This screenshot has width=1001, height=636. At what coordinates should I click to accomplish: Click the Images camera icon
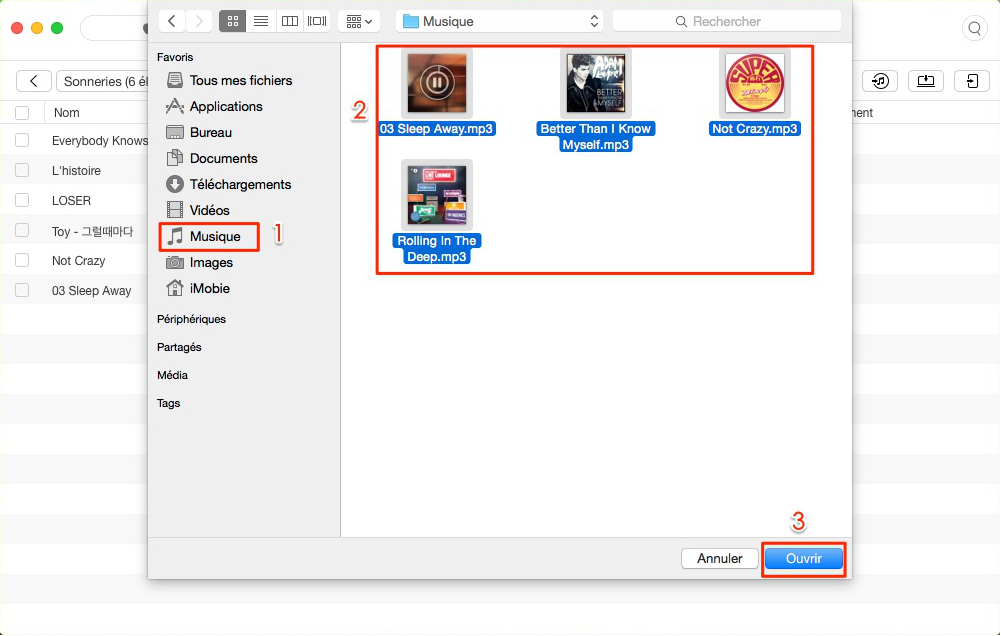174,262
